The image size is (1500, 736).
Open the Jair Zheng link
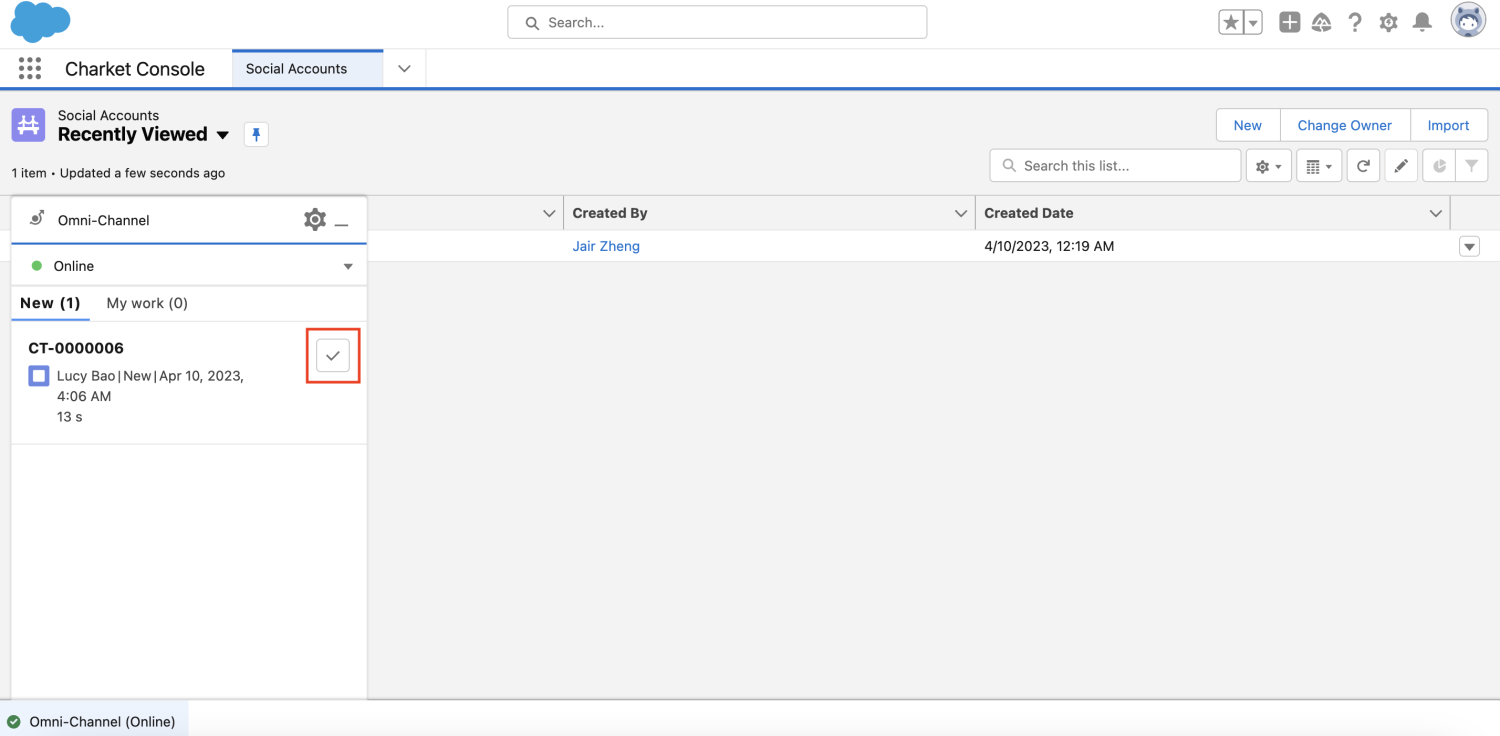(x=606, y=246)
